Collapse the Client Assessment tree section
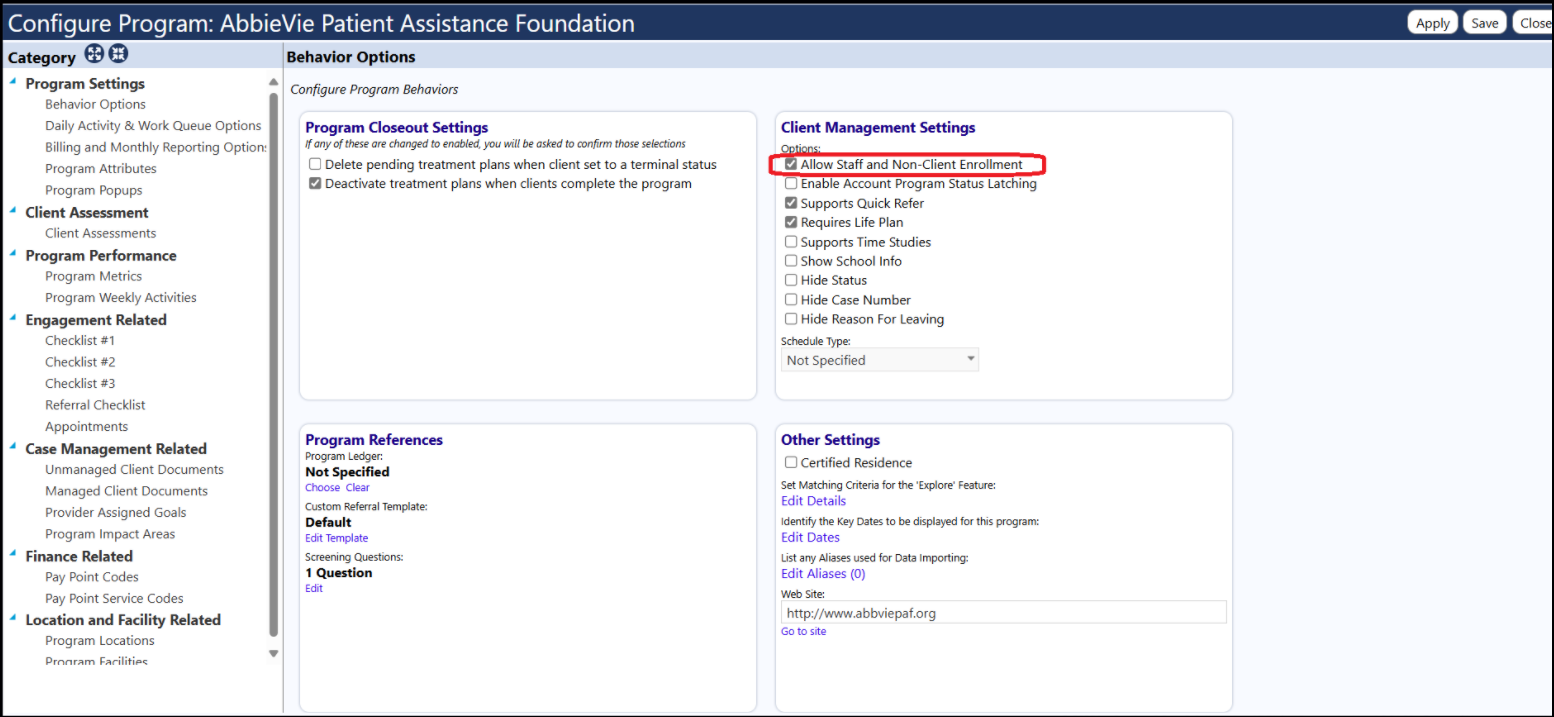 click(13, 211)
